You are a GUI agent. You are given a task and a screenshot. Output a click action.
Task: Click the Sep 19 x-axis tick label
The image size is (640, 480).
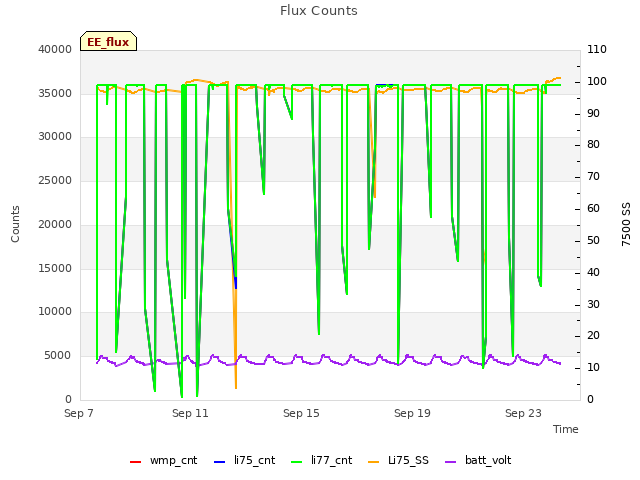point(412,413)
